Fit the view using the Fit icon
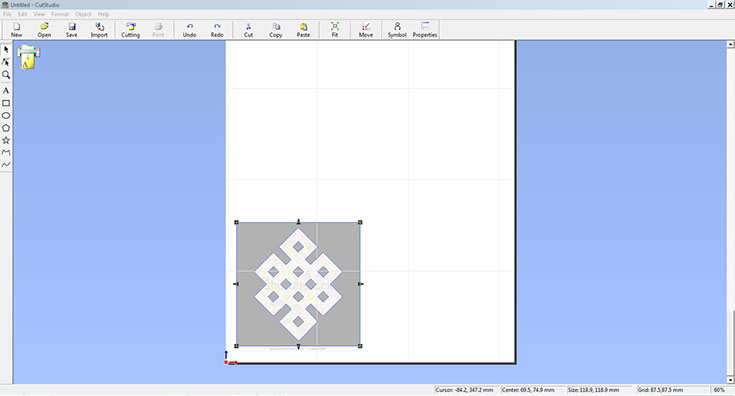The image size is (735, 396). pyautogui.click(x=335, y=30)
